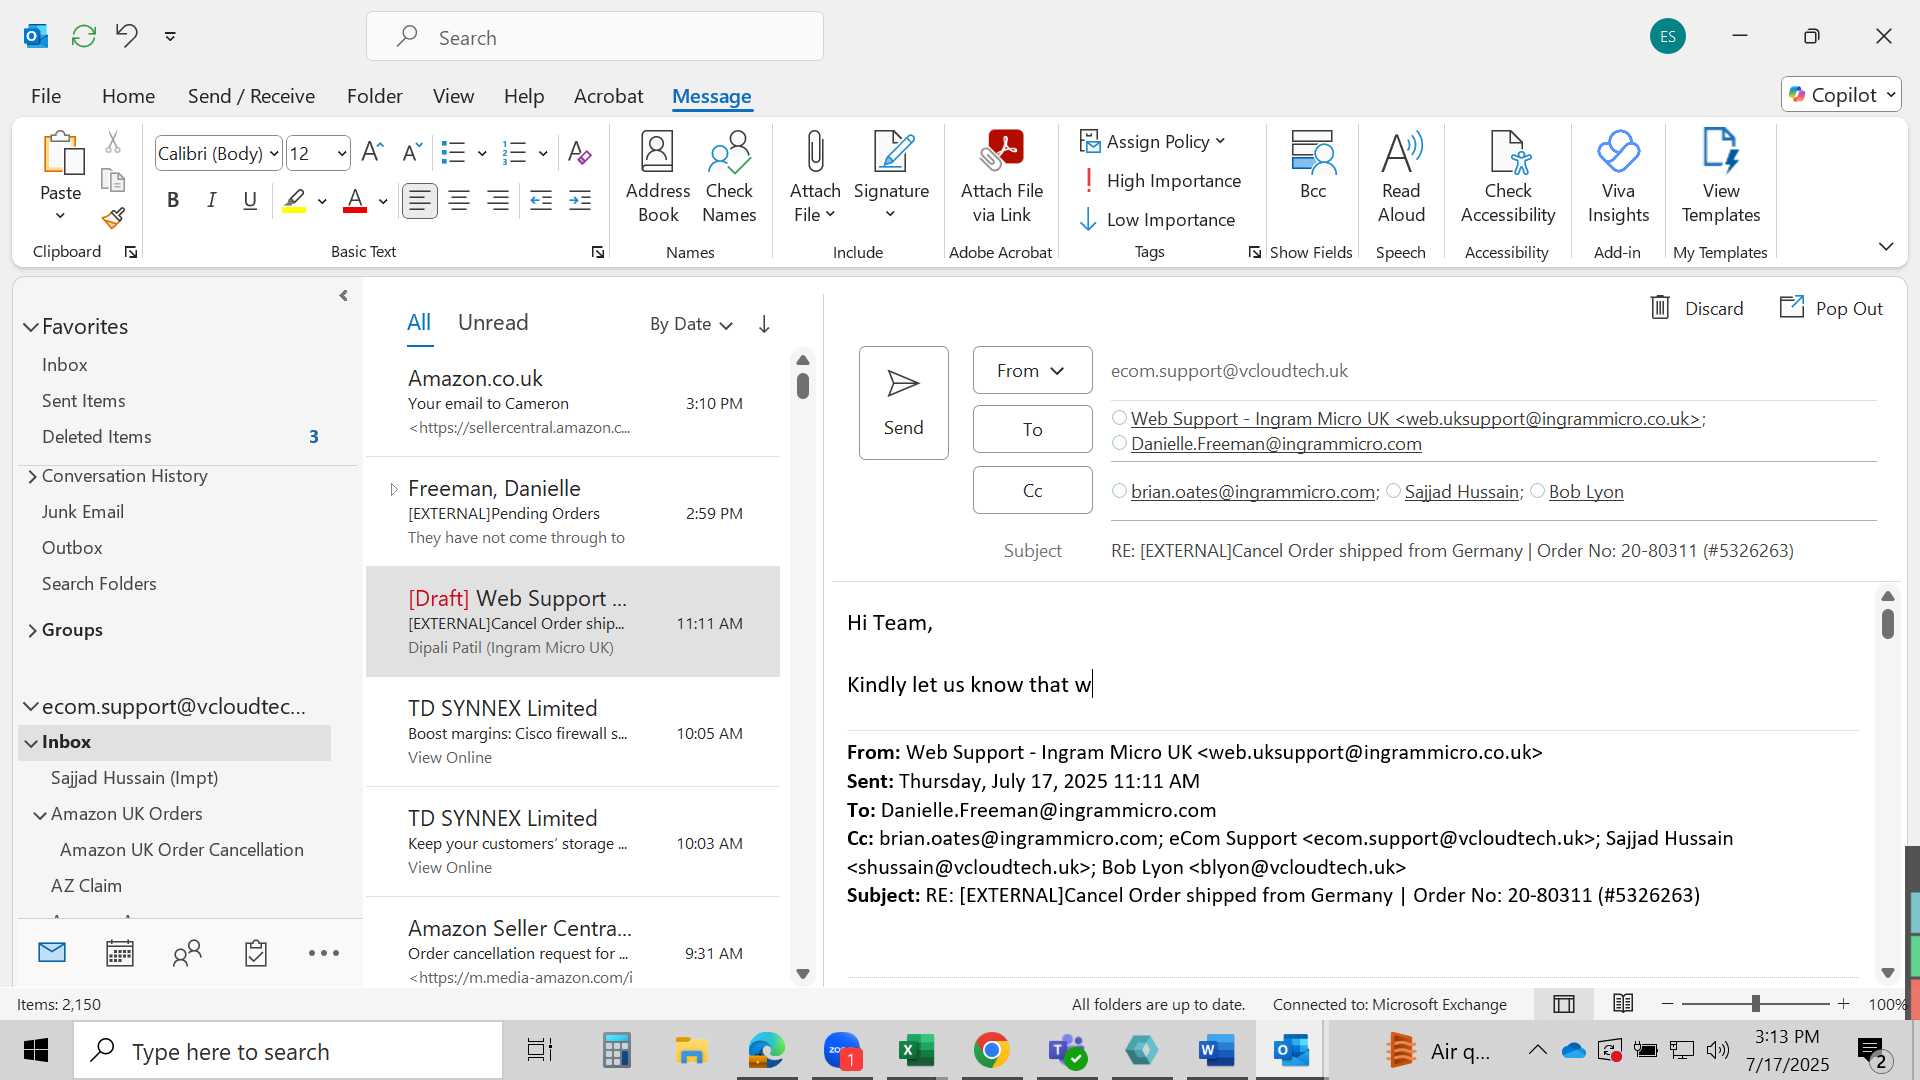
Task: Toggle Underline formatting
Action: pyautogui.click(x=250, y=201)
